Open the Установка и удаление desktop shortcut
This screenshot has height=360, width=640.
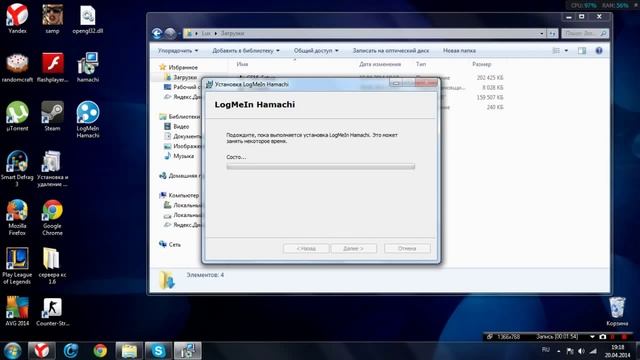[x=52, y=168]
